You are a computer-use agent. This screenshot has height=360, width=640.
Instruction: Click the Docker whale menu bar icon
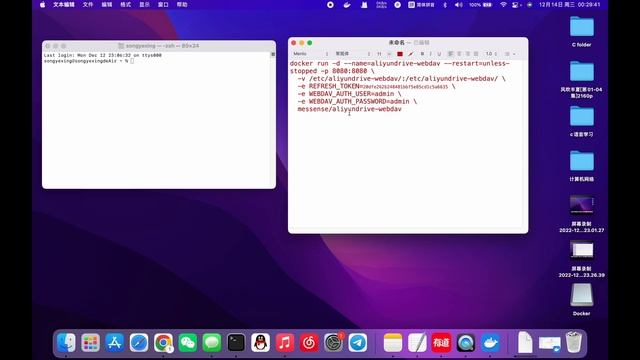pyautogui.click(x=347, y=4)
